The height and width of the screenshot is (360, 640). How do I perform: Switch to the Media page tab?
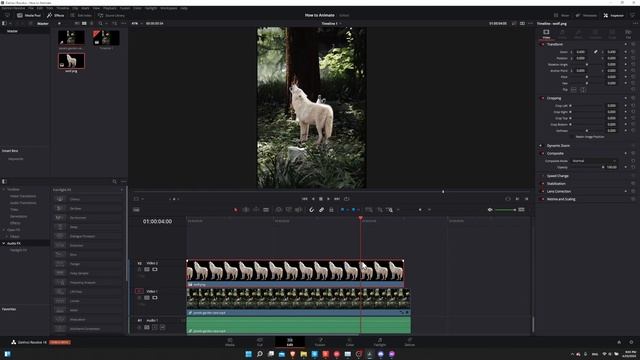230,342
